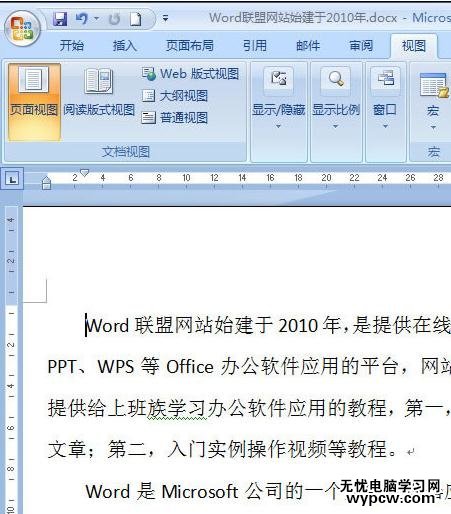Create a new blank document from the Quick Access Toolbar
451x514 pixels.
pos(136,19)
